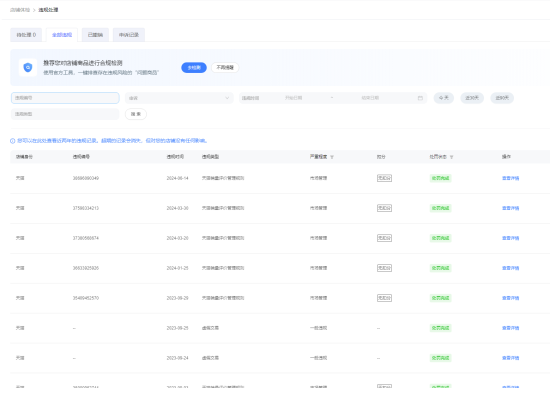
Task: Click the blue 去检测 button
Action: 194,67
